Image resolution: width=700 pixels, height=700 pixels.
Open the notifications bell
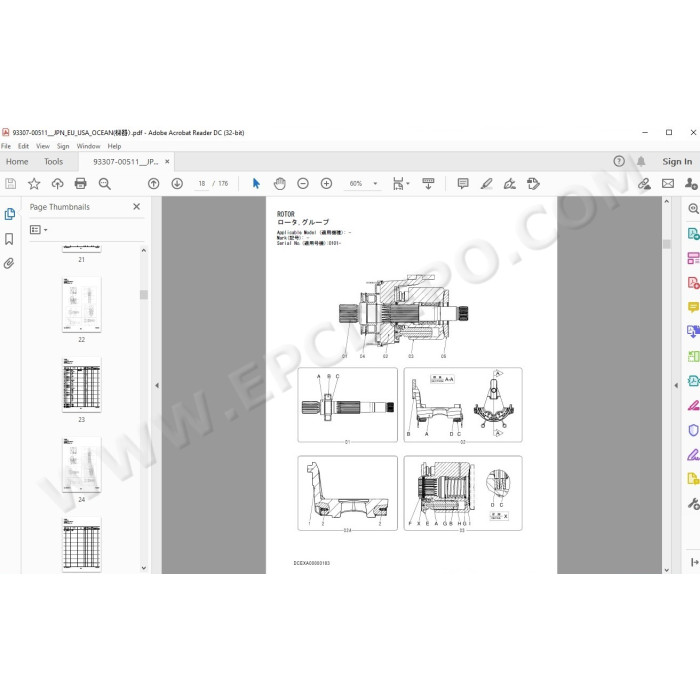click(x=641, y=161)
